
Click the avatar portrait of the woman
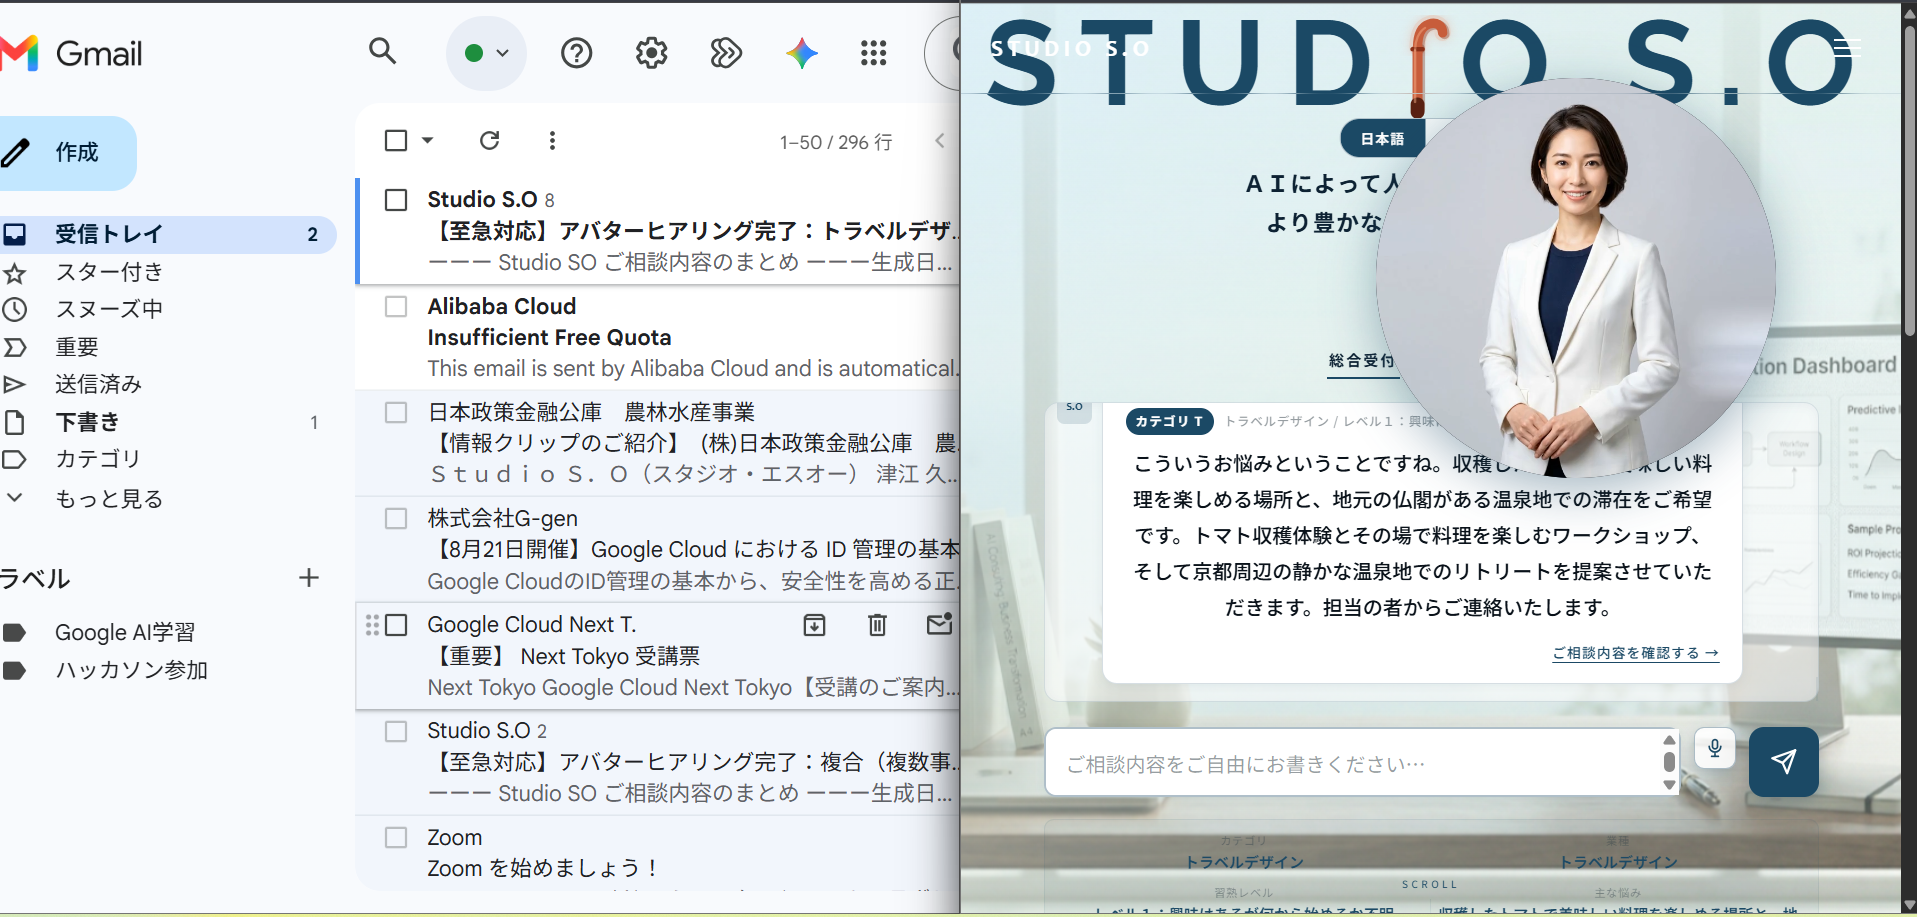click(1575, 278)
